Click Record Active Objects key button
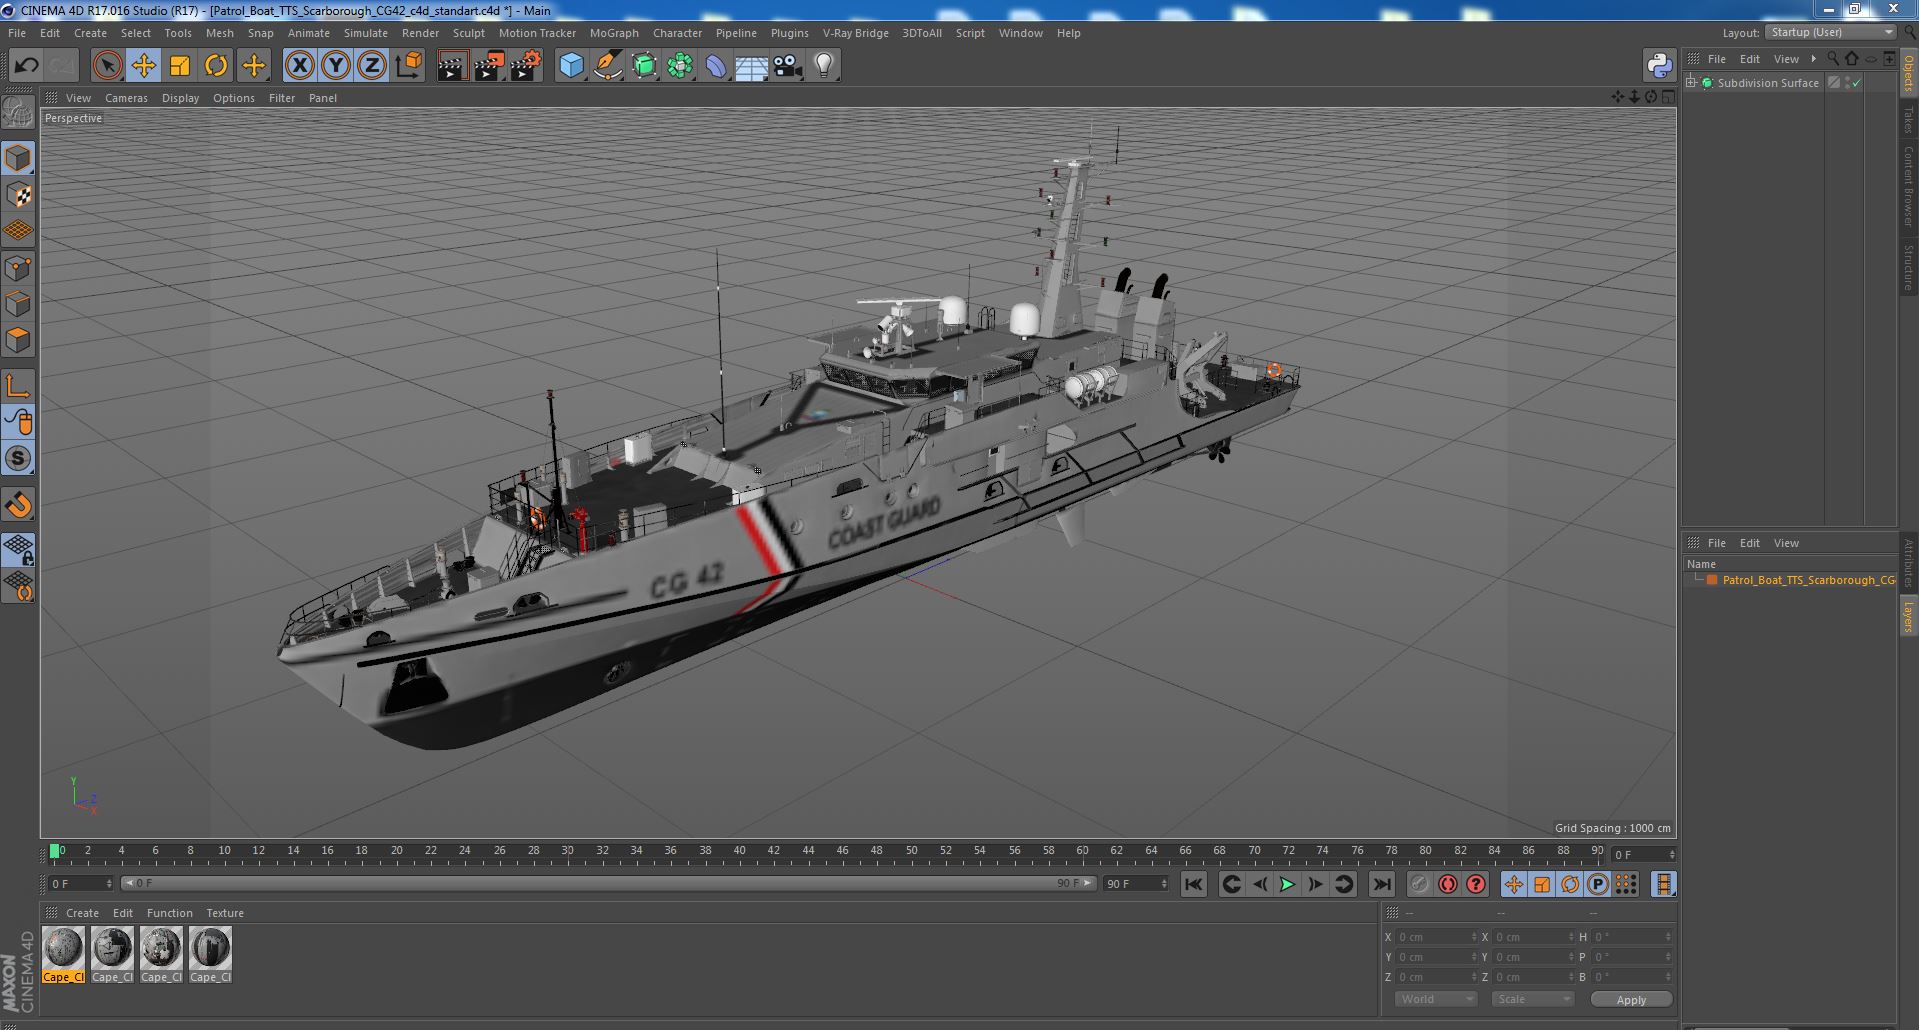The image size is (1919, 1030). tap(1419, 884)
